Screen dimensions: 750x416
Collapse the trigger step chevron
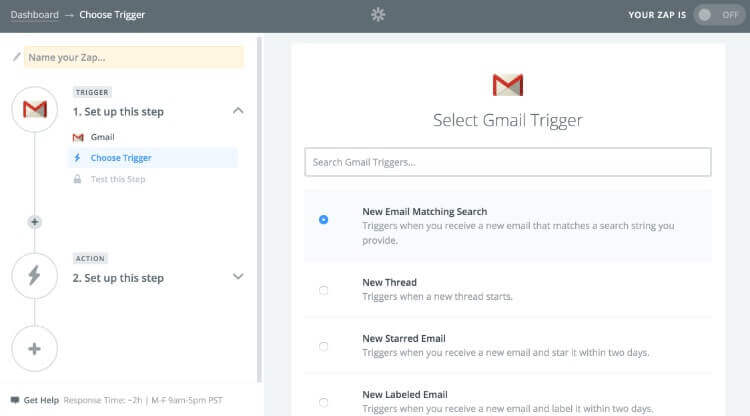click(x=238, y=111)
